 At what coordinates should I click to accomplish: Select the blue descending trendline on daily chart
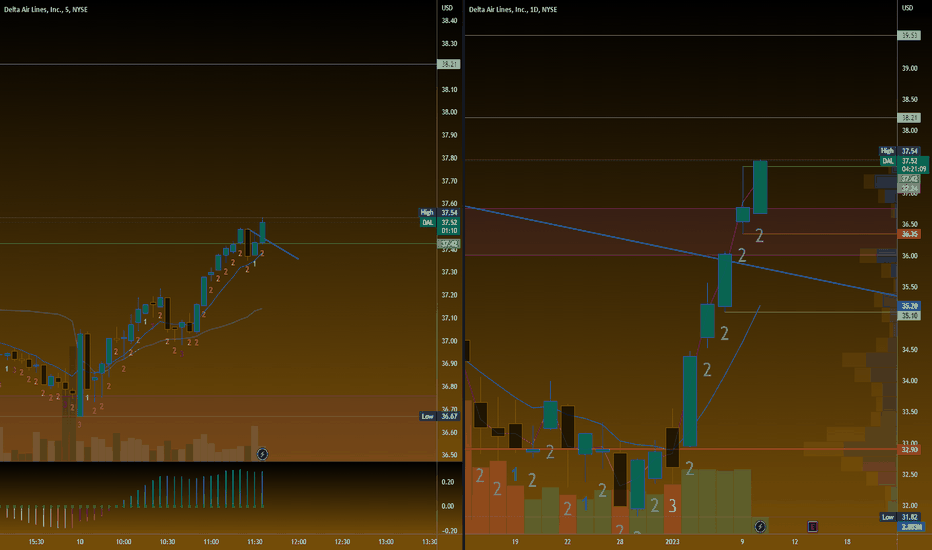681,250
